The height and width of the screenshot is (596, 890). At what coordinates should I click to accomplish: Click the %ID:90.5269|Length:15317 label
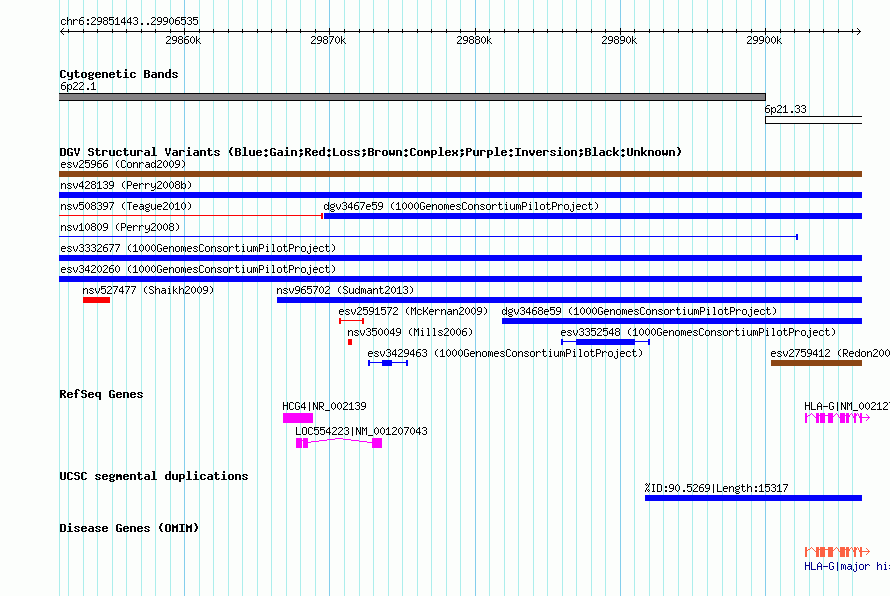716,488
